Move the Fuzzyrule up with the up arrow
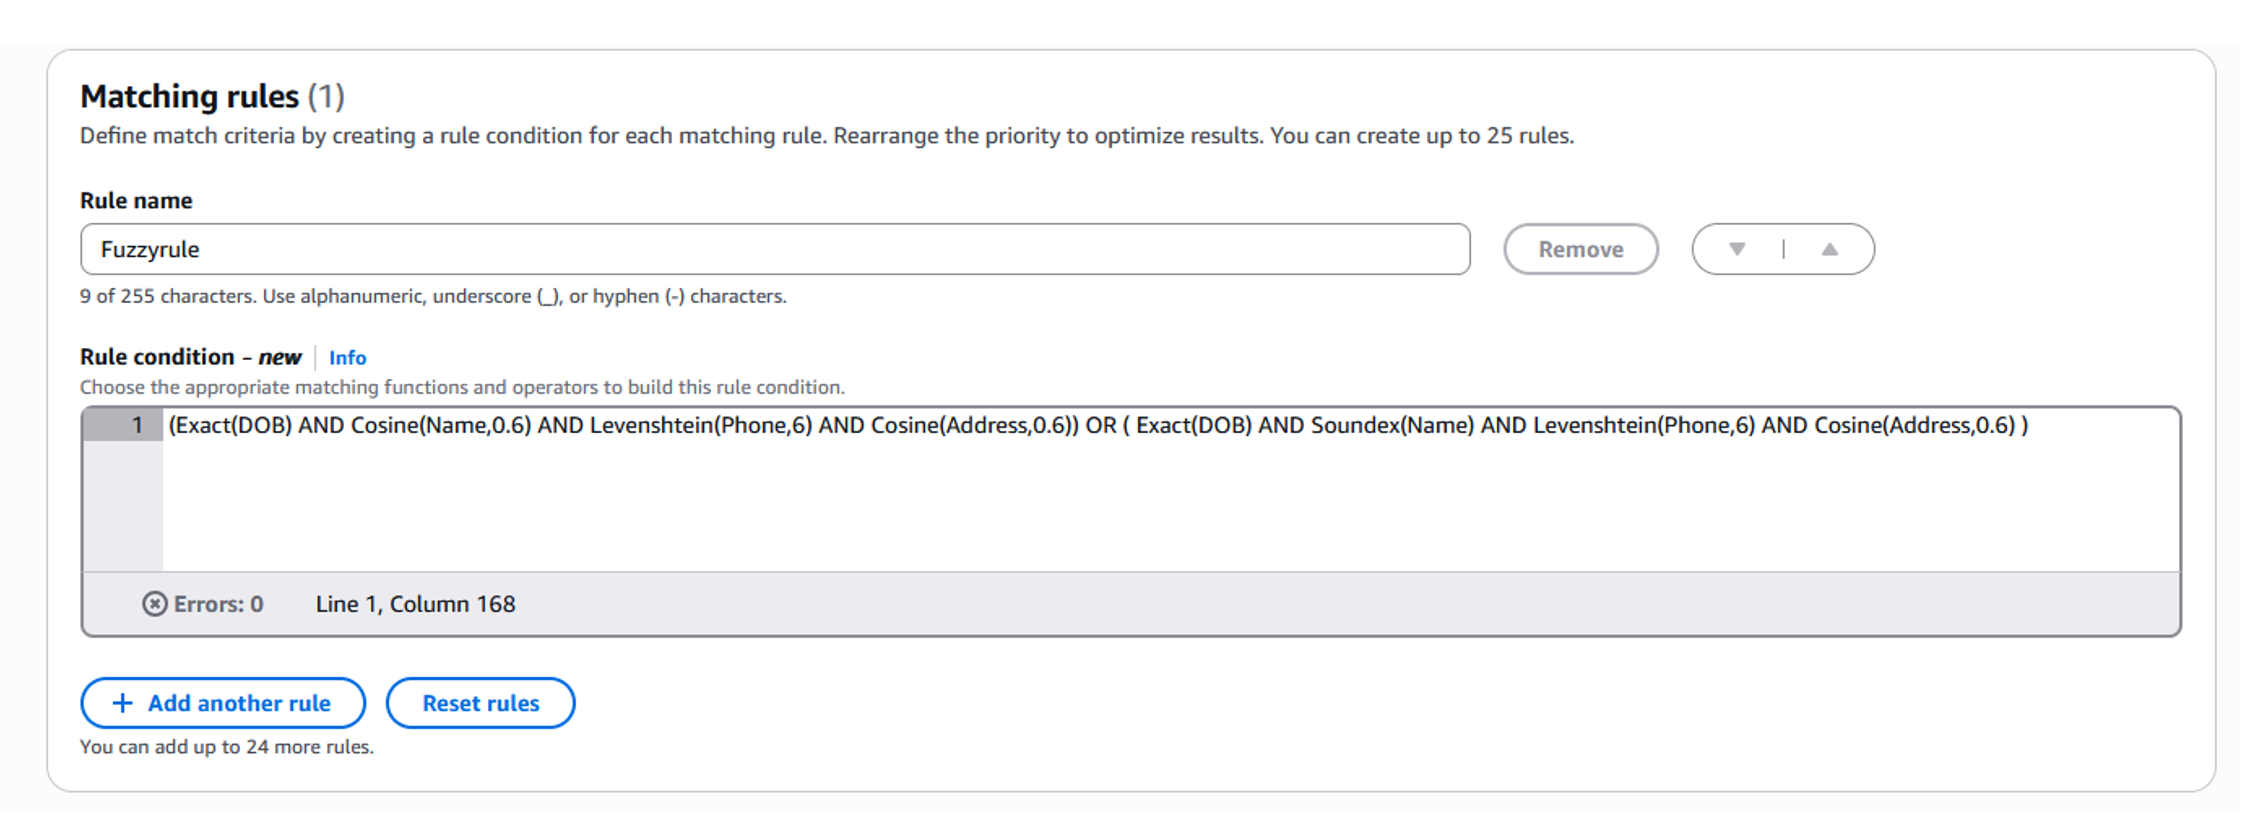Viewport: 2254px width, 826px height. pyautogui.click(x=1829, y=249)
